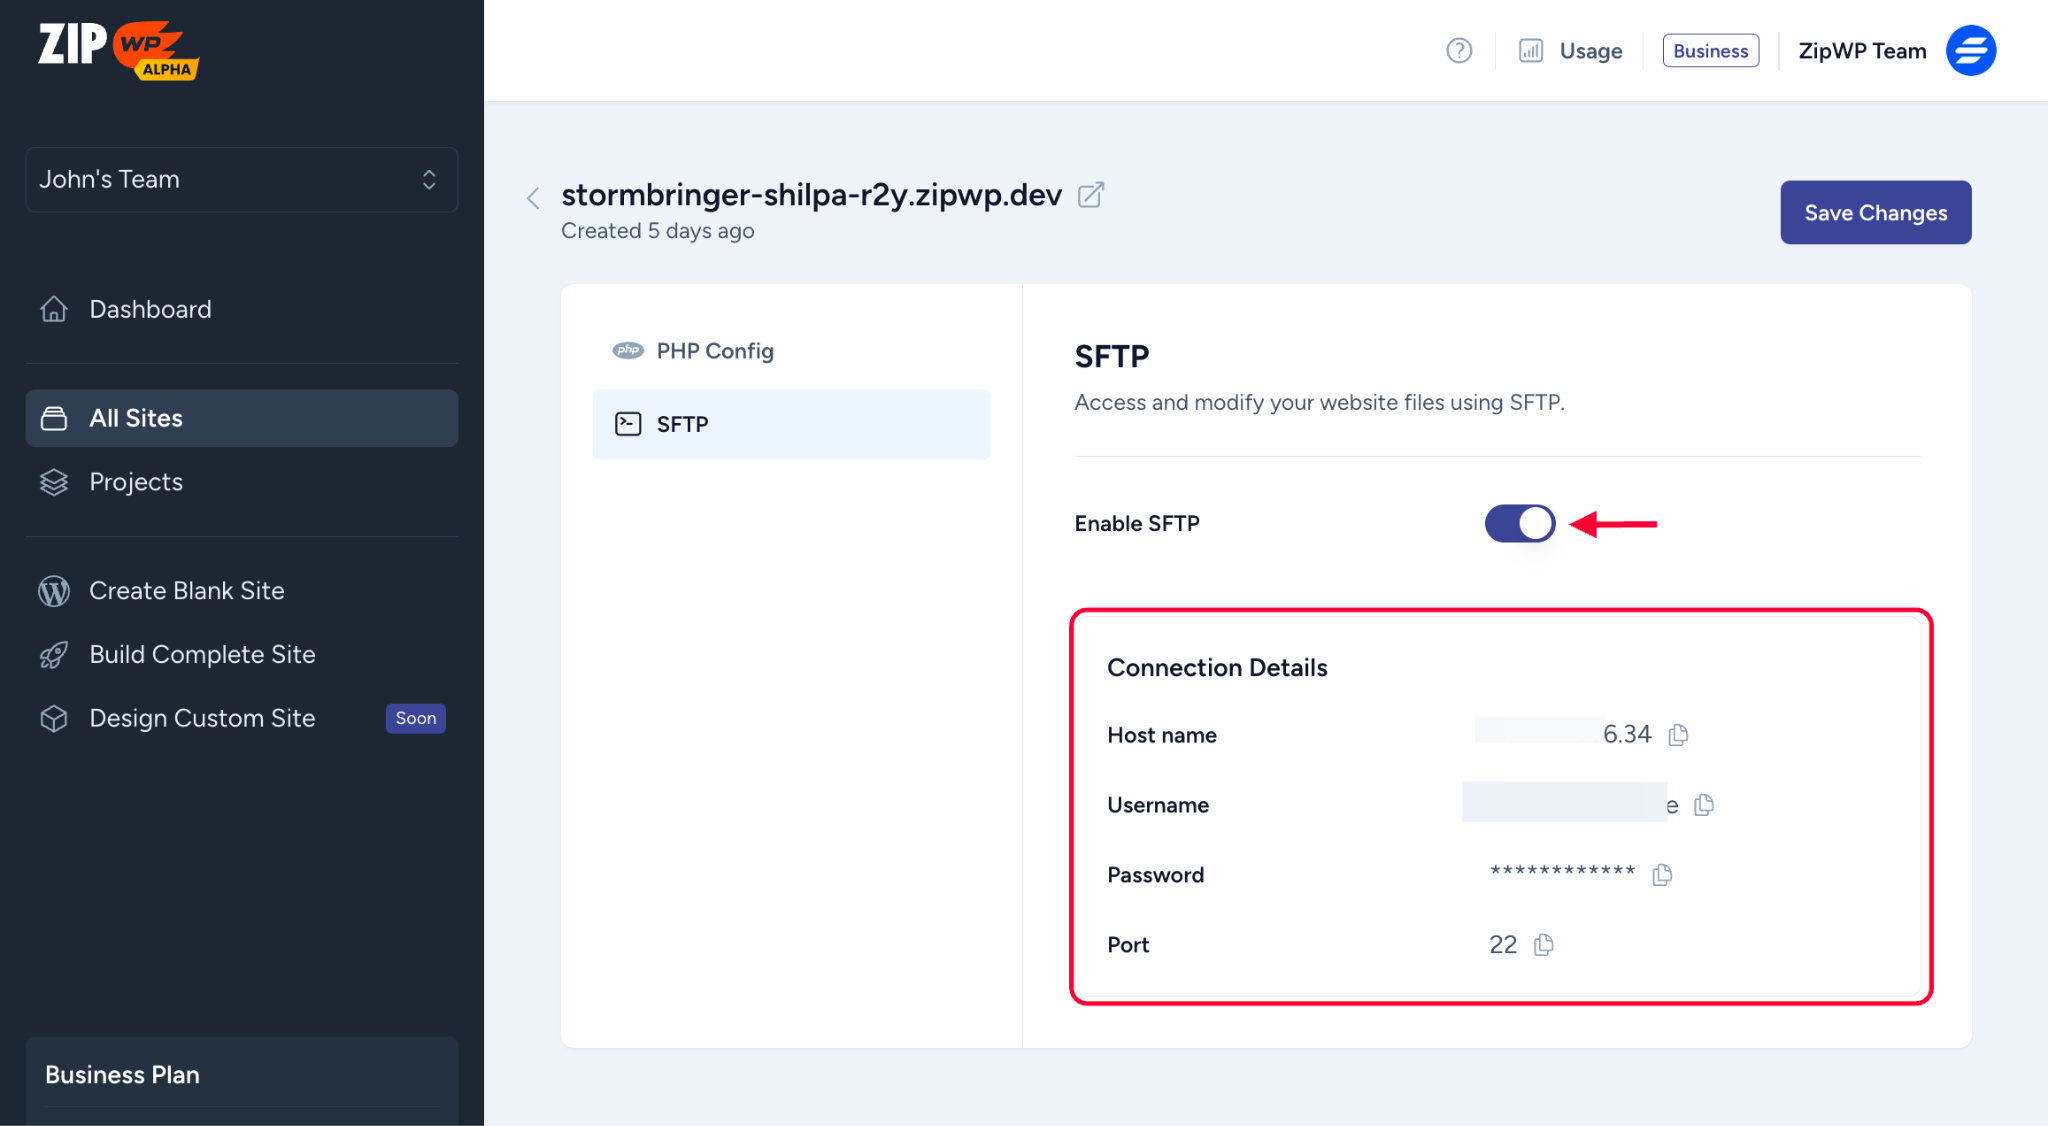Viewport: 2048px width, 1126px height.
Task: Click the Projects stack icon
Action: (53, 482)
